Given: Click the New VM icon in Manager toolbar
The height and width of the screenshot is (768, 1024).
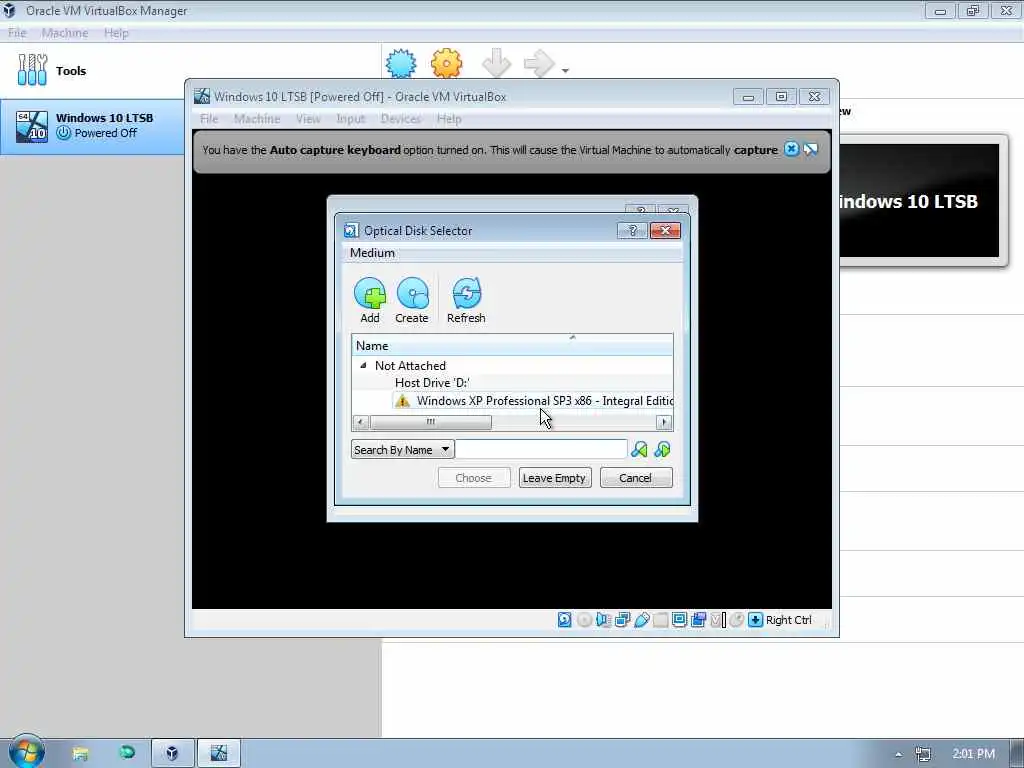Looking at the screenshot, I should (x=400, y=63).
